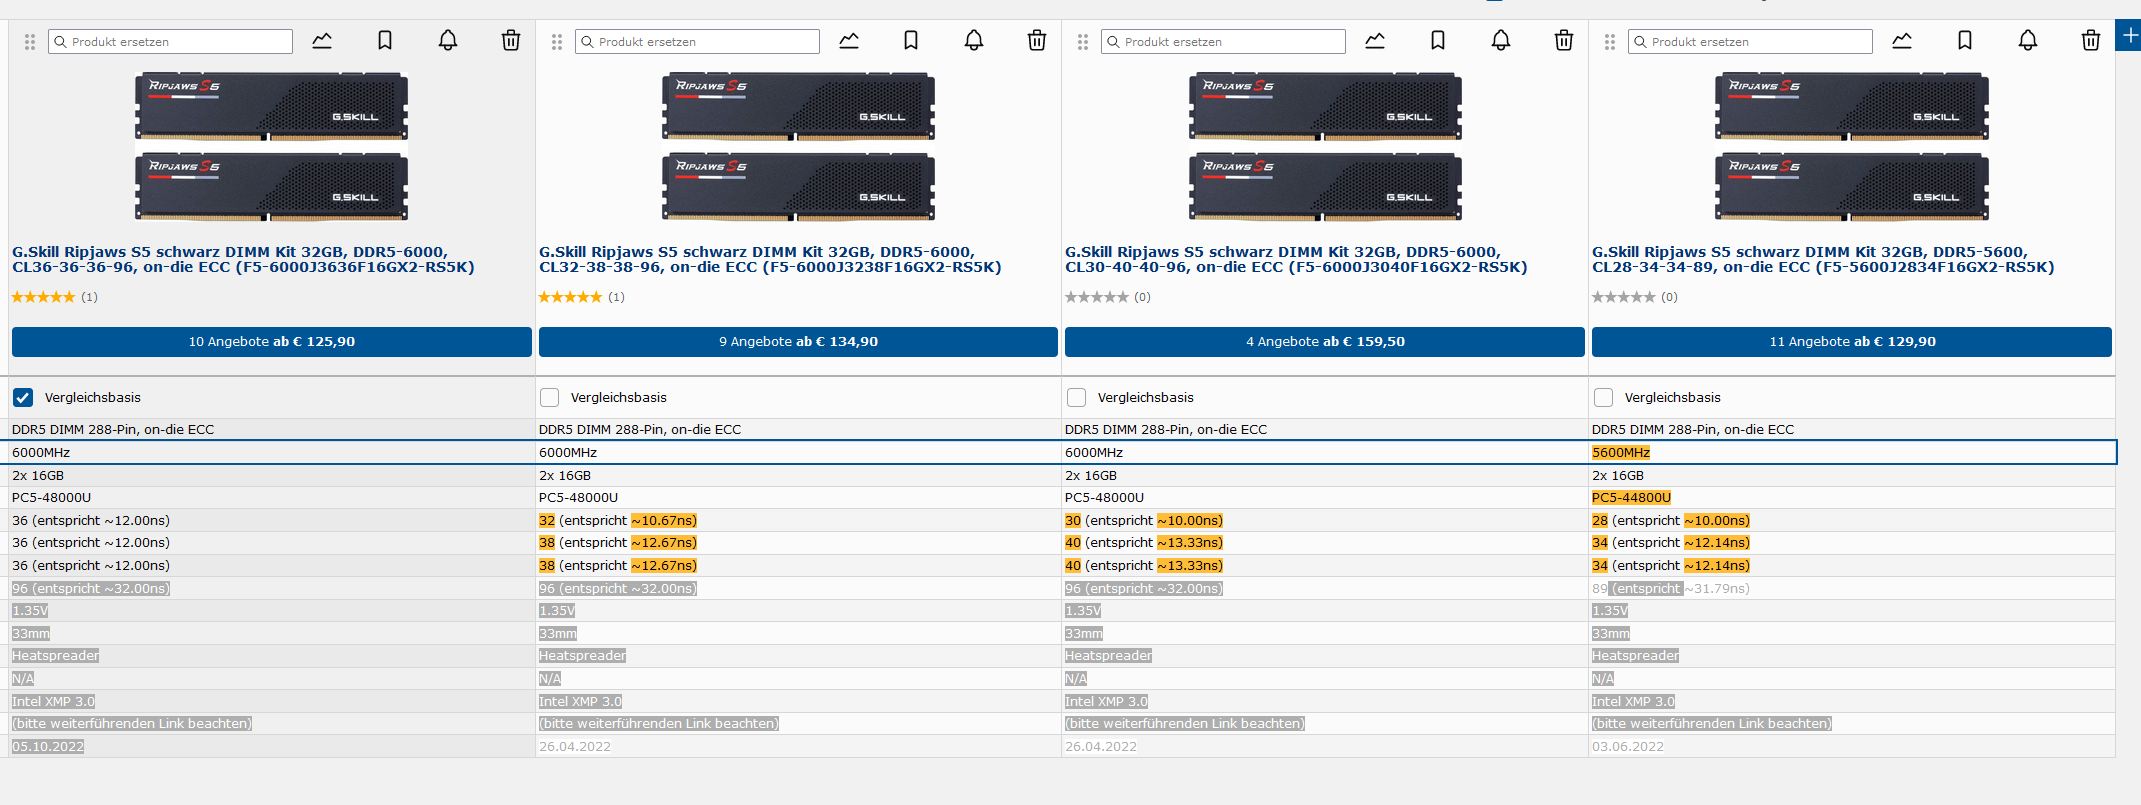Click RAM image of CL36-36-36-96 kit
The height and width of the screenshot is (805, 2141).
click(272, 146)
